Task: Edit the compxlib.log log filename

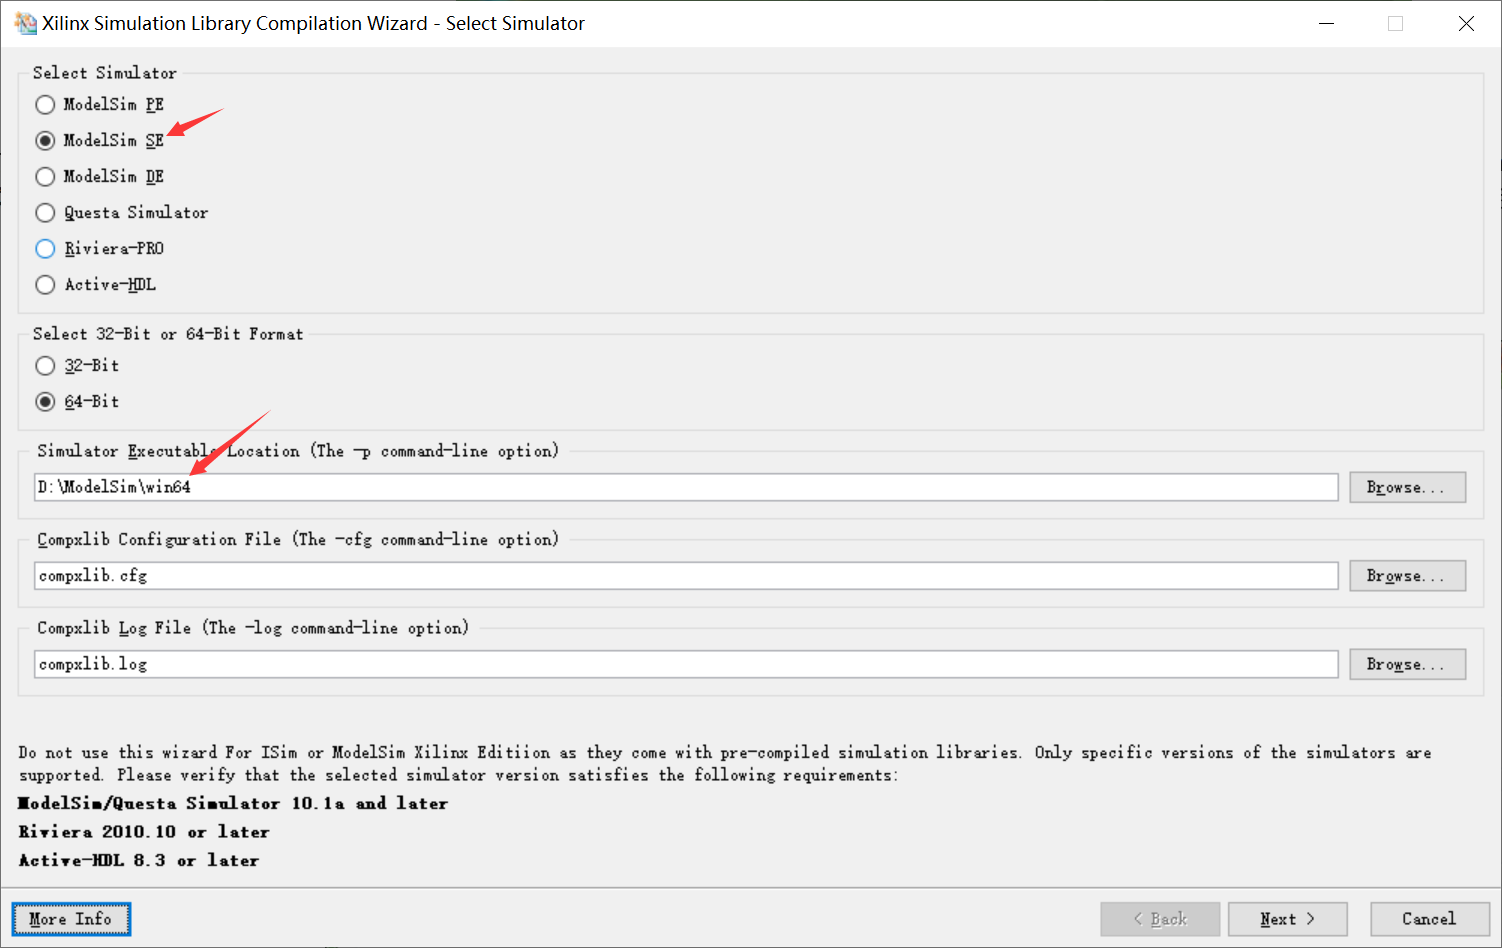Action: (x=686, y=663)
